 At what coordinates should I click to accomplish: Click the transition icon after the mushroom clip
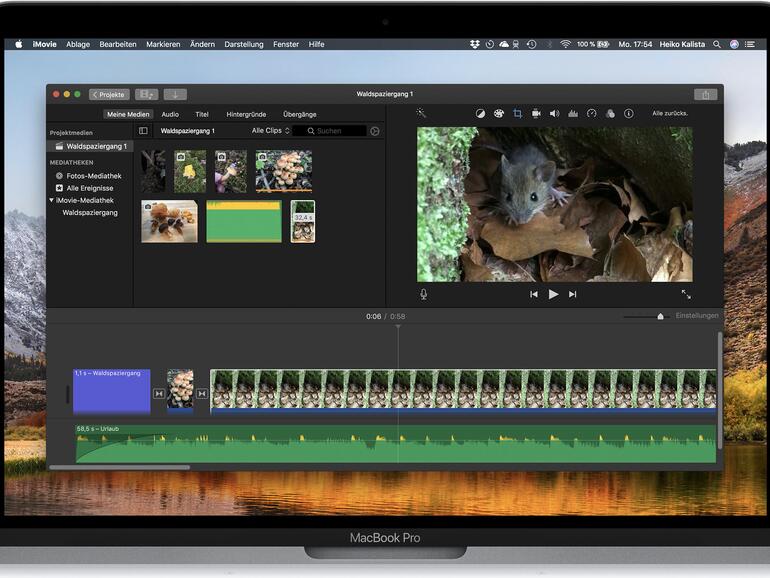point(202,394)
